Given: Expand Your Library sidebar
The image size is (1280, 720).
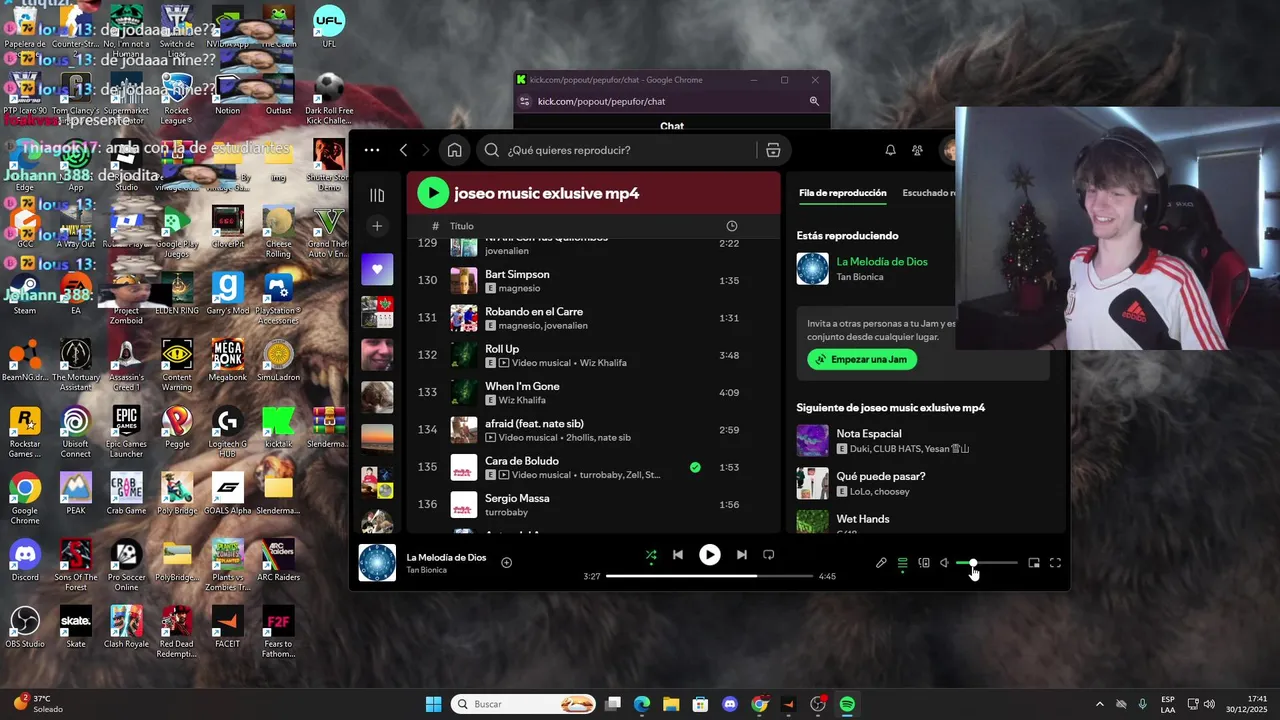Looking at the screenshot, I should click(377, 195).
